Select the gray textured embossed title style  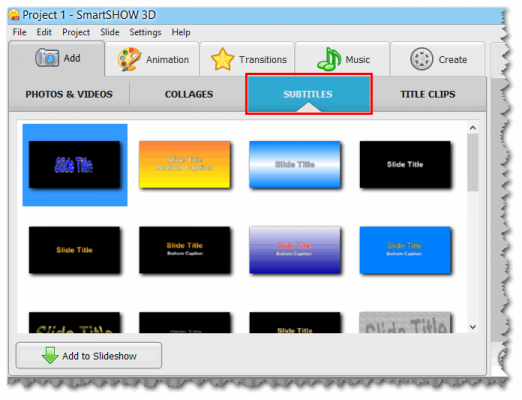pyautogui.click(x=405, y=323)
